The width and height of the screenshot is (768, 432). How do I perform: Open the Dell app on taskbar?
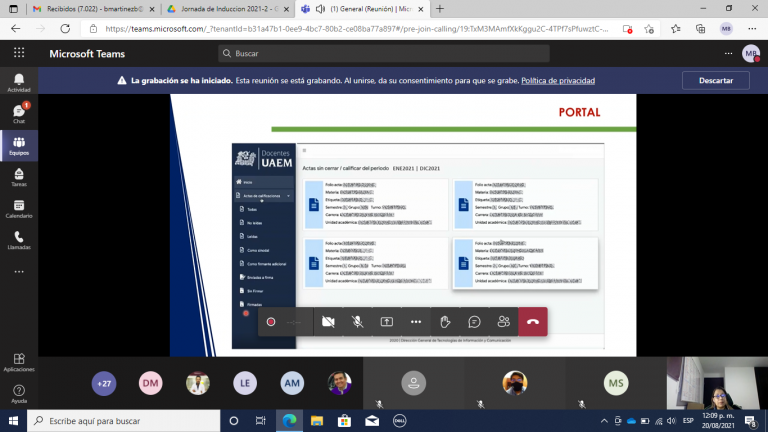399,421
